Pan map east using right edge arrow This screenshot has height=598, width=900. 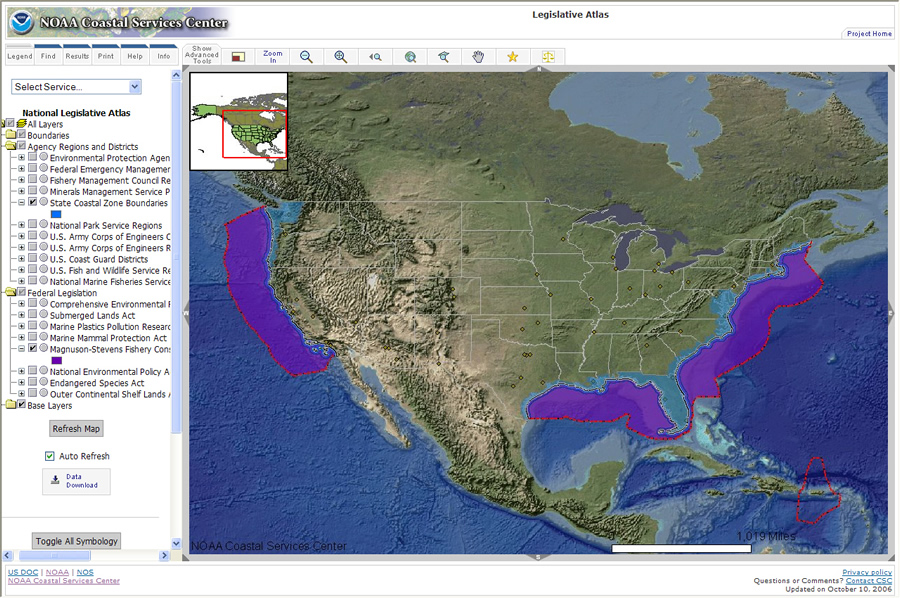point(891,313)
